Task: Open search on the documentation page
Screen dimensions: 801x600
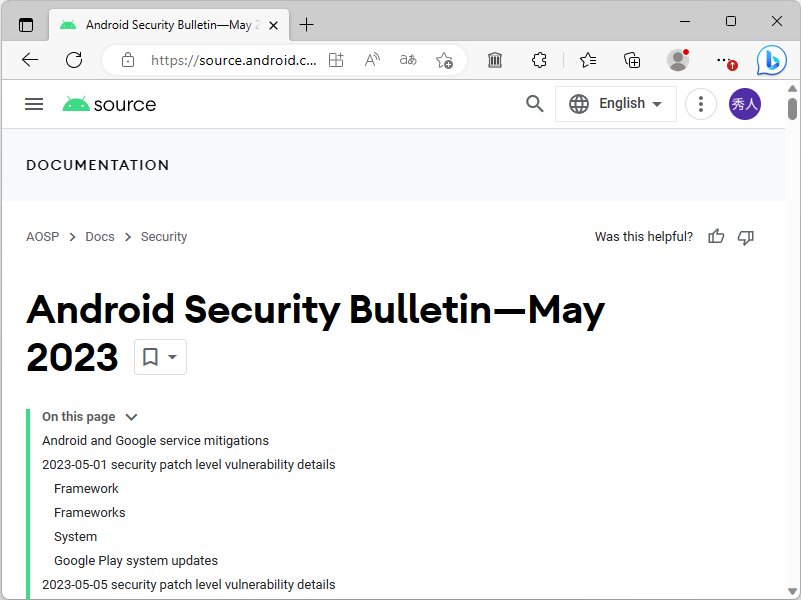Action: (534, 103)
